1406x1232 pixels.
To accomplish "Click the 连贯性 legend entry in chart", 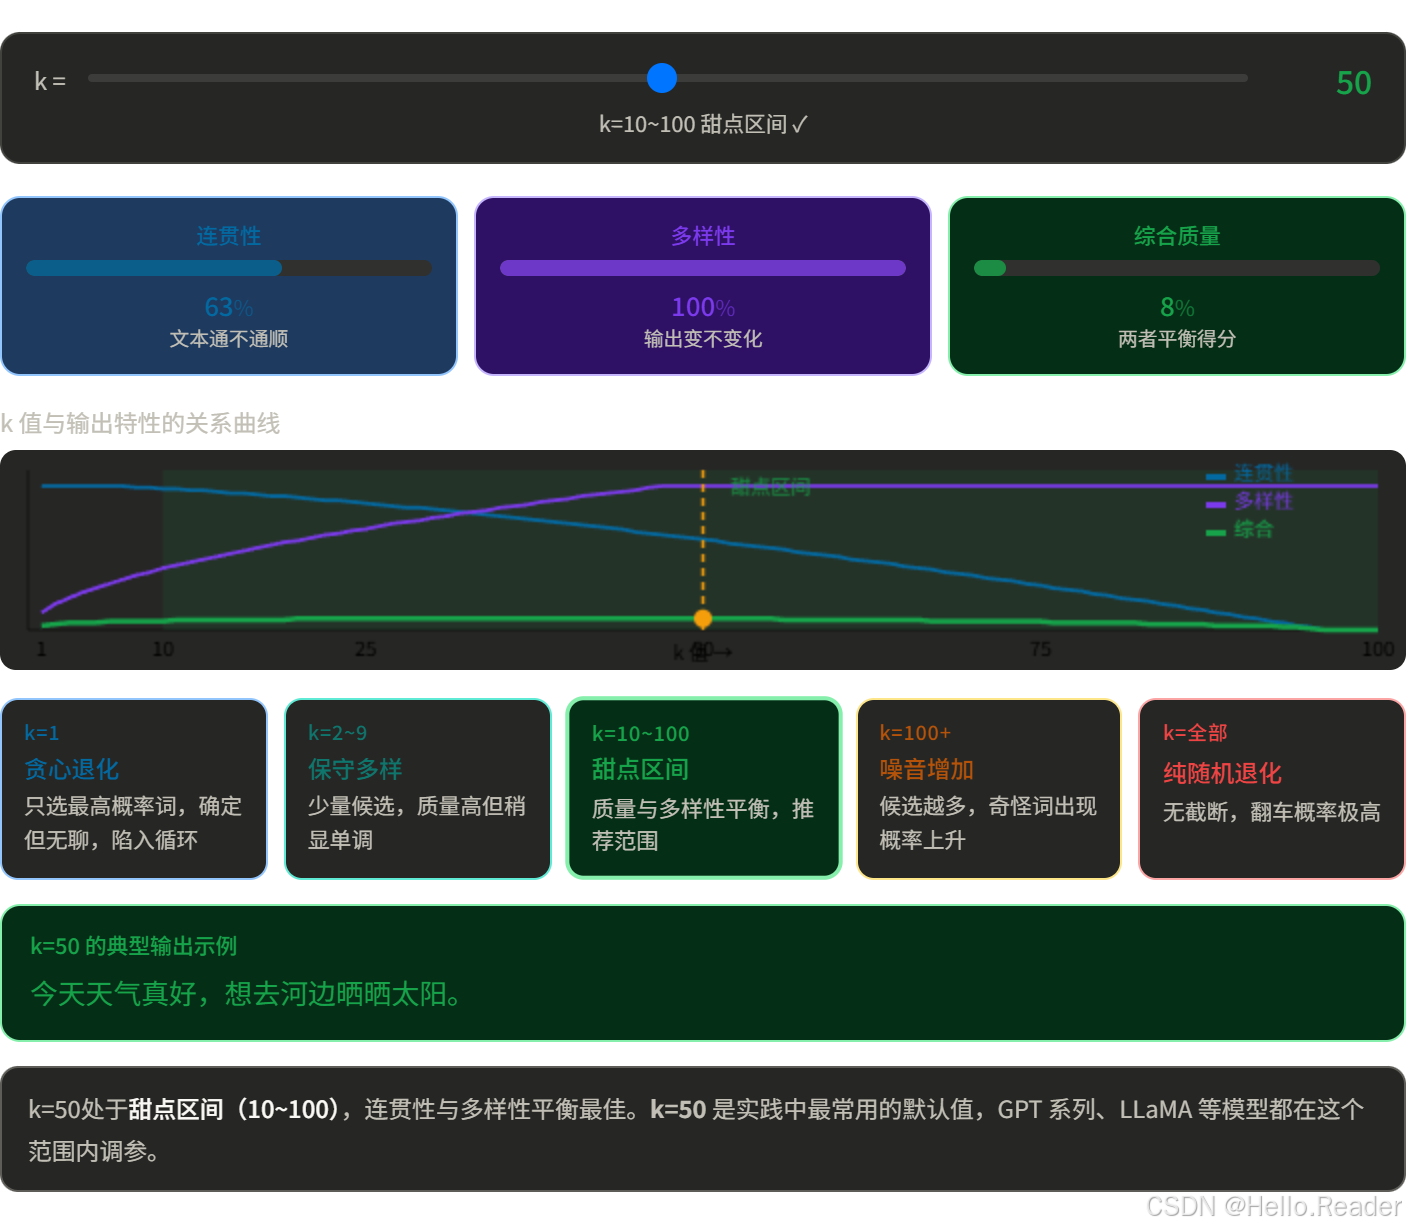I will pyautogui.click(x=1250, y=473).
